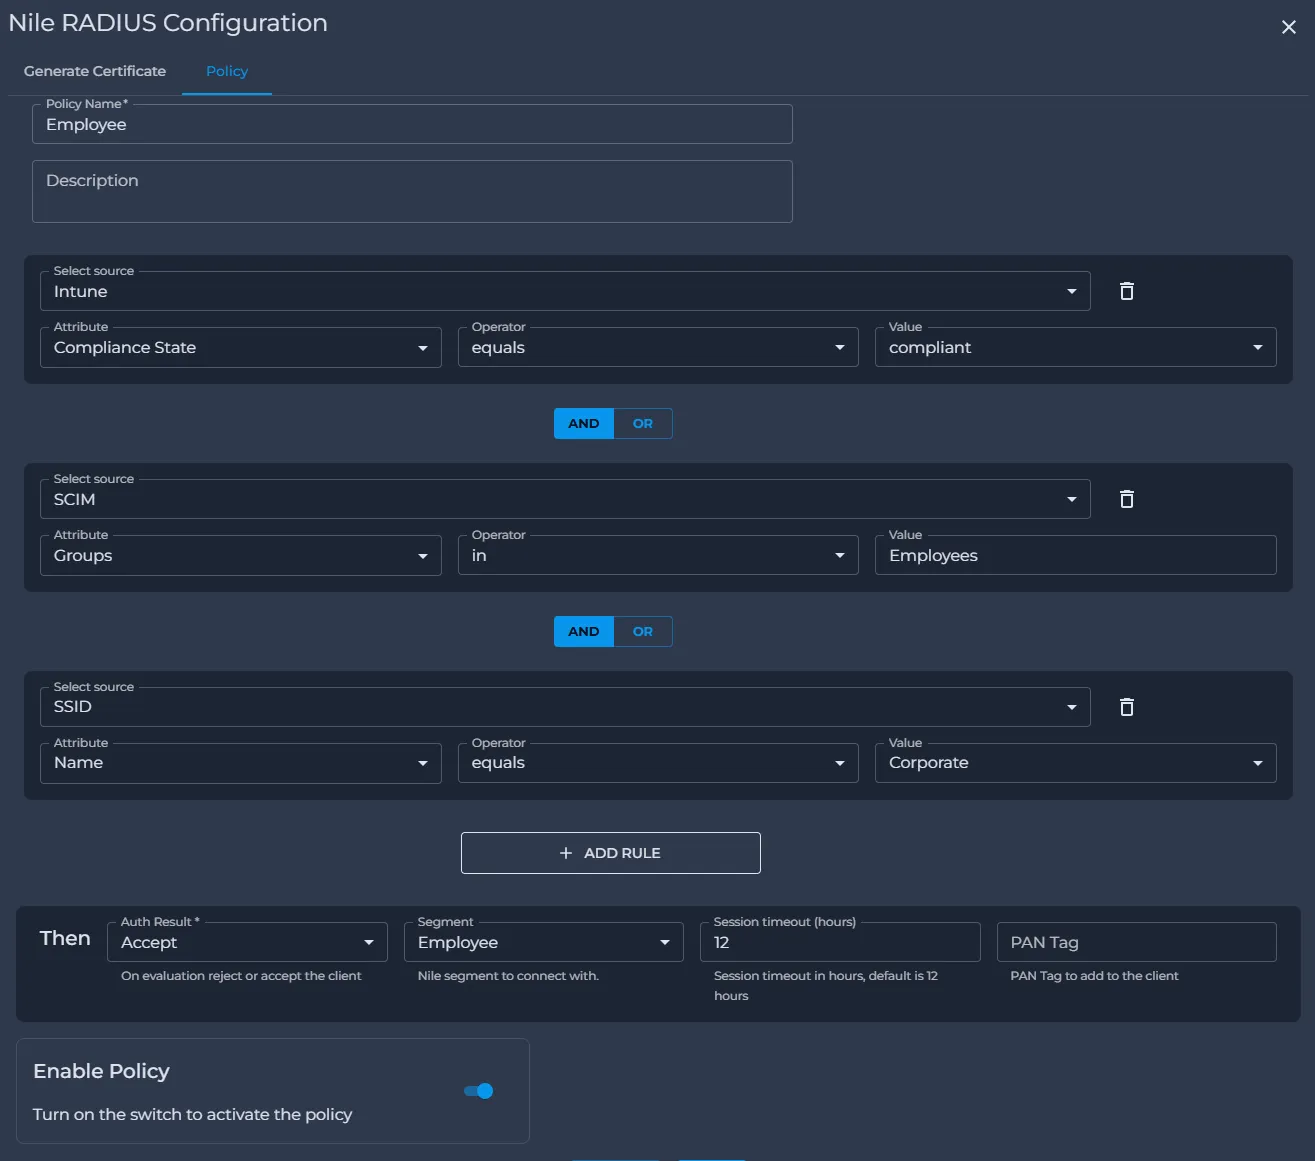Select OR between SCIM and SSID rules

tap(643, 632)
